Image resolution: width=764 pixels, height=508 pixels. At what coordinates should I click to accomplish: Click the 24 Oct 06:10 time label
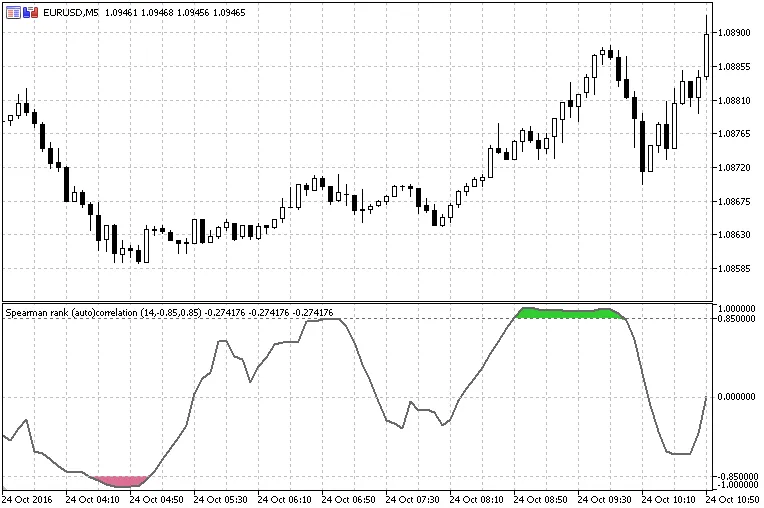pos(284,498)
